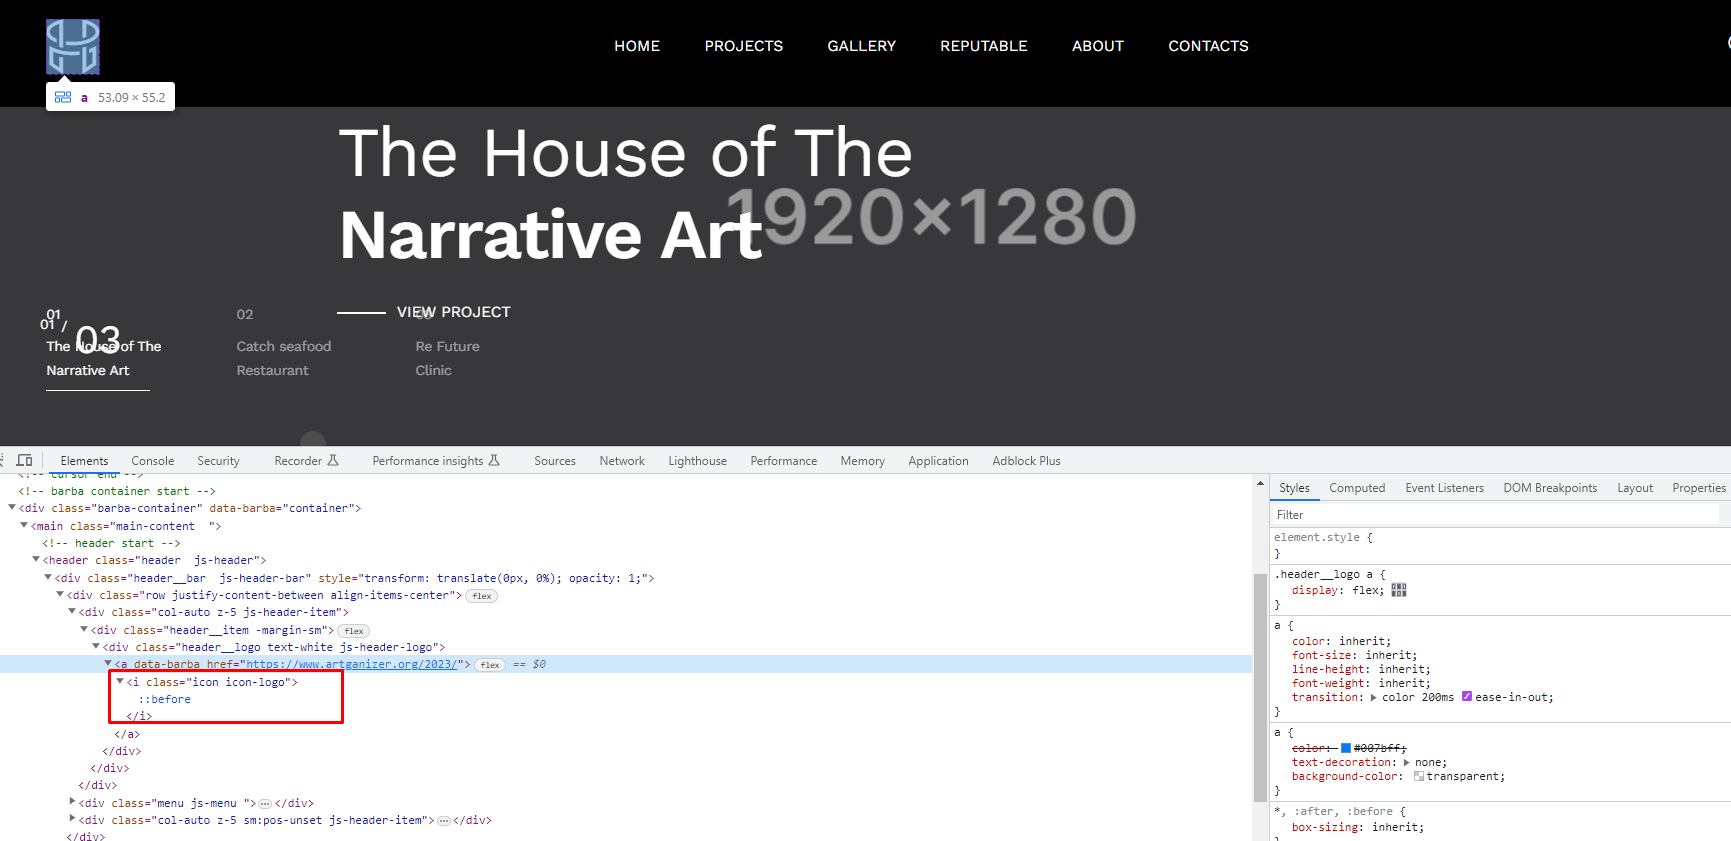Screen dimensions: 1731x841
Task: Open the ABOUT page link
Action: tap(1098, 46)
